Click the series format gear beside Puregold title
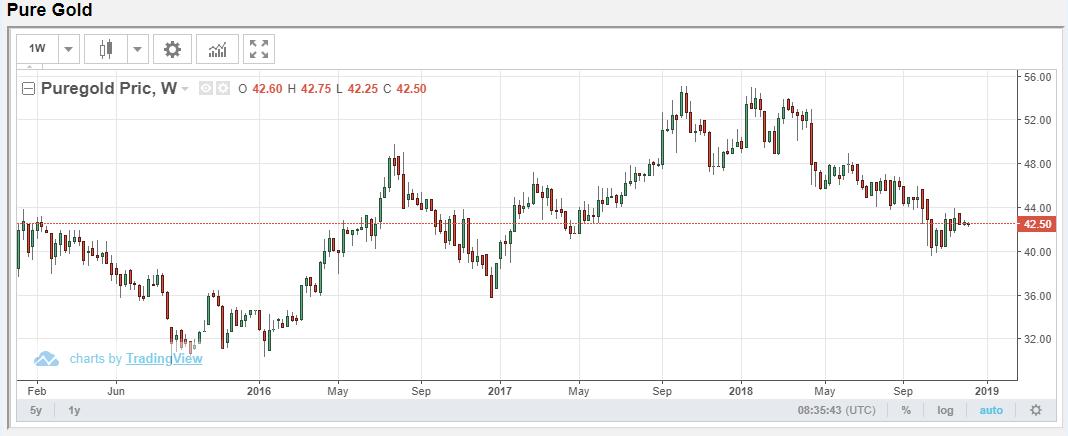This screenshot has height=436, width=1068. tap(223, 88)
